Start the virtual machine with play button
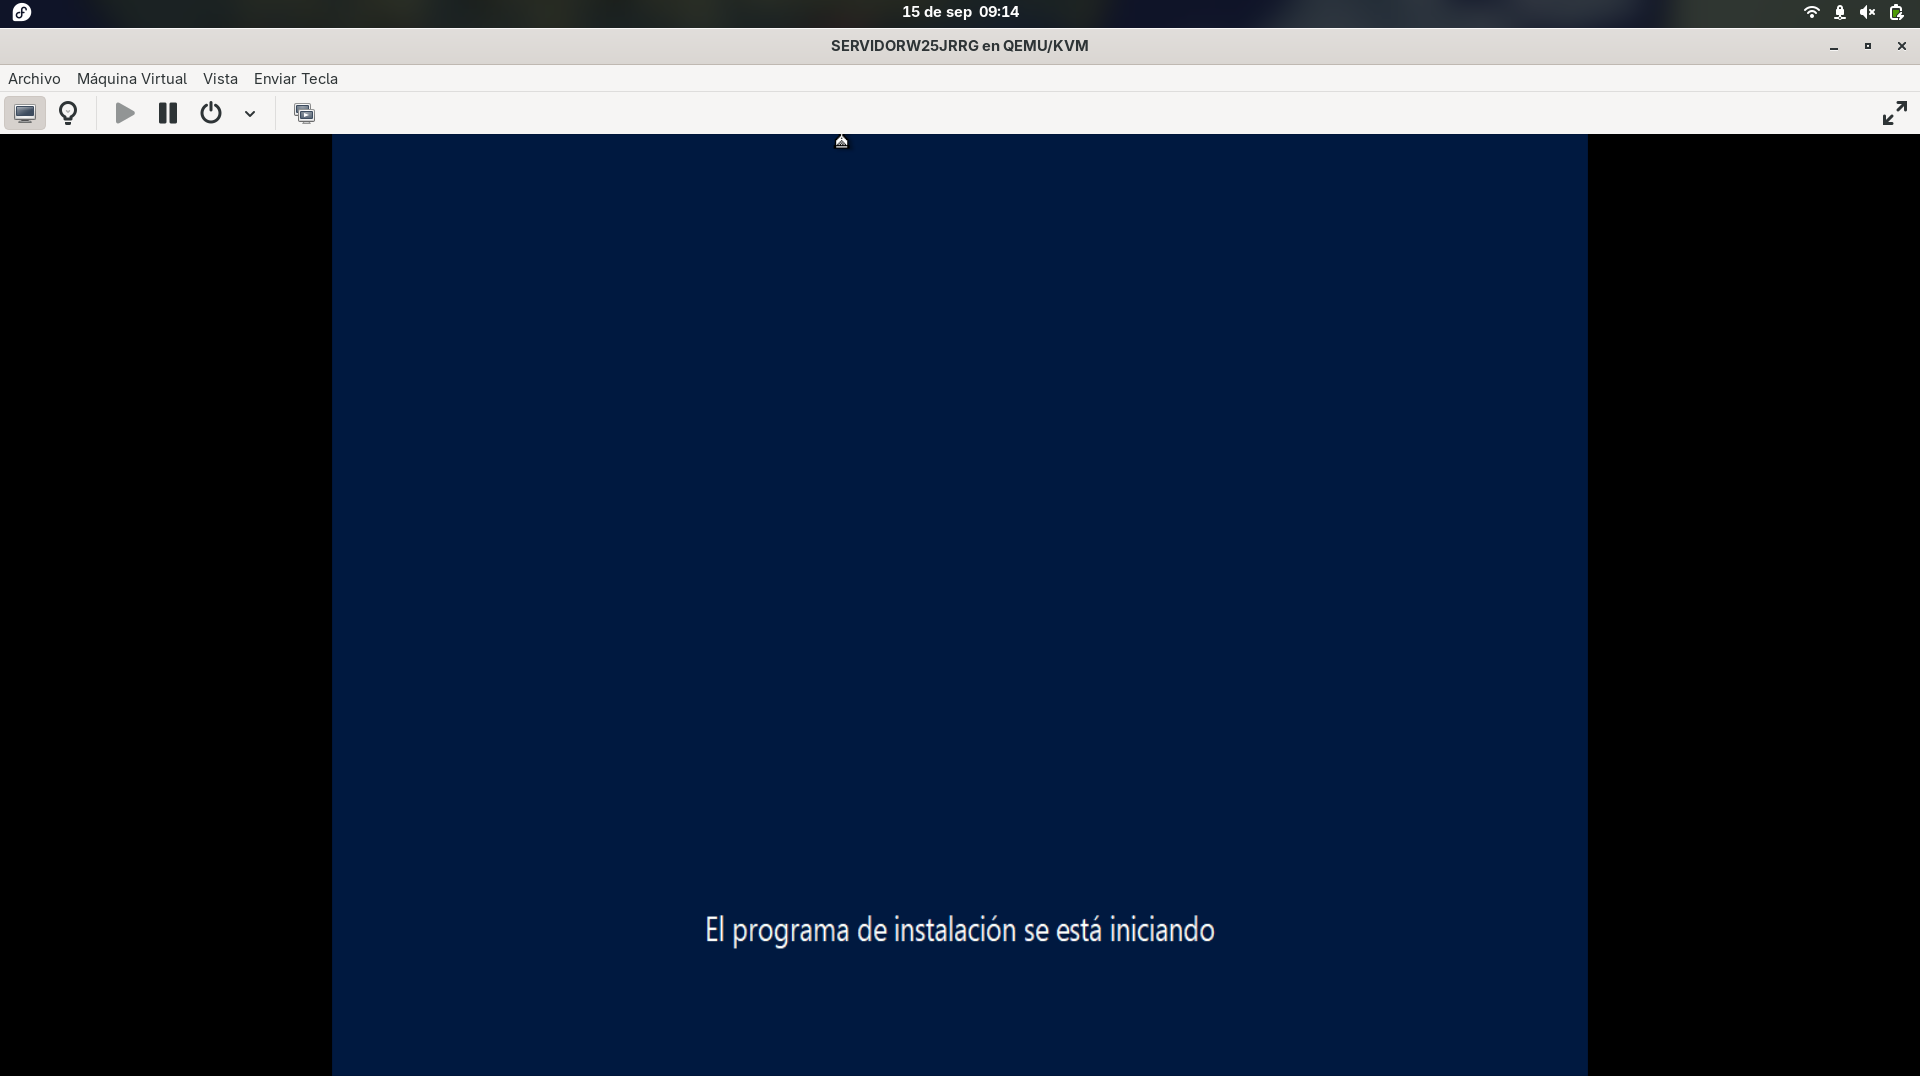1920x1076 pixels. point(125,113)
